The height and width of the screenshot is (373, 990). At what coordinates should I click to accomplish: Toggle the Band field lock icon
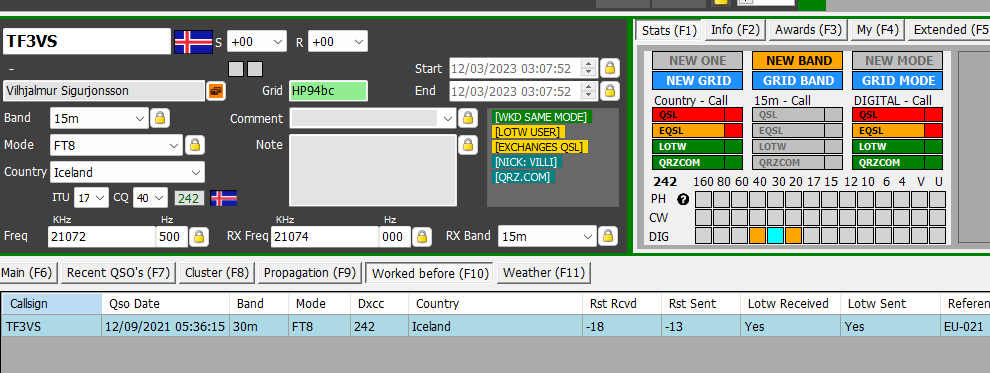coord(160,118)
